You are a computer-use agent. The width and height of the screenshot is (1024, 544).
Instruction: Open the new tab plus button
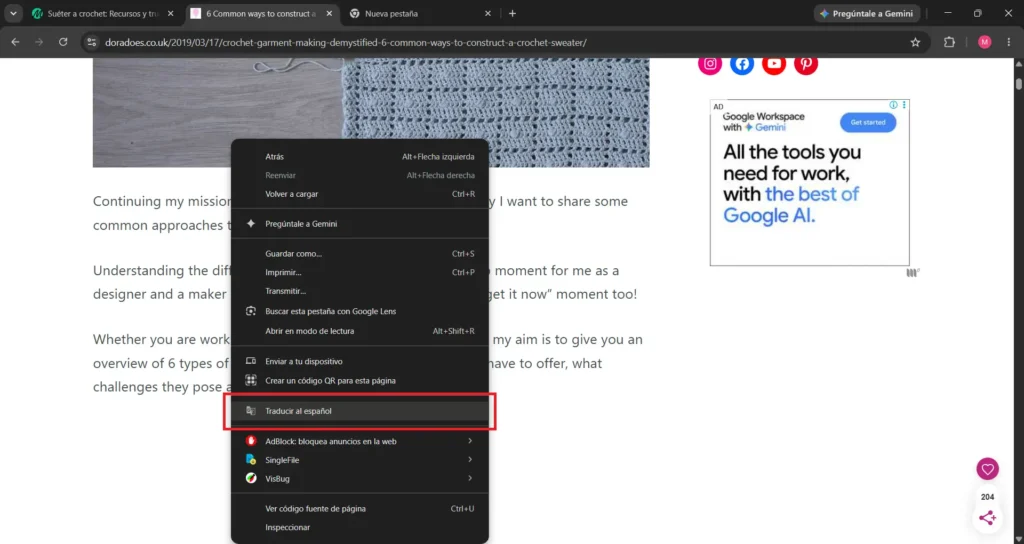[x=512, y=13]
